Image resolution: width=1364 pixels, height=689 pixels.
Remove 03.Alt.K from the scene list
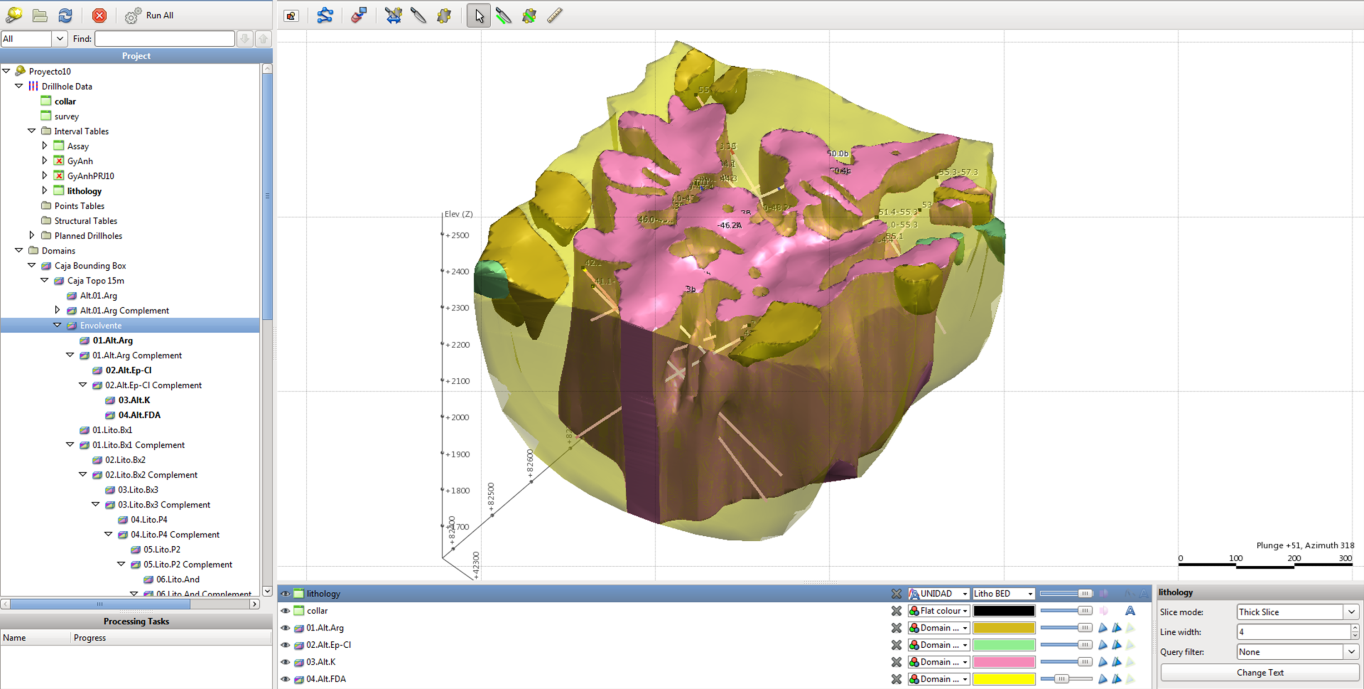click(x=896, y=662)
